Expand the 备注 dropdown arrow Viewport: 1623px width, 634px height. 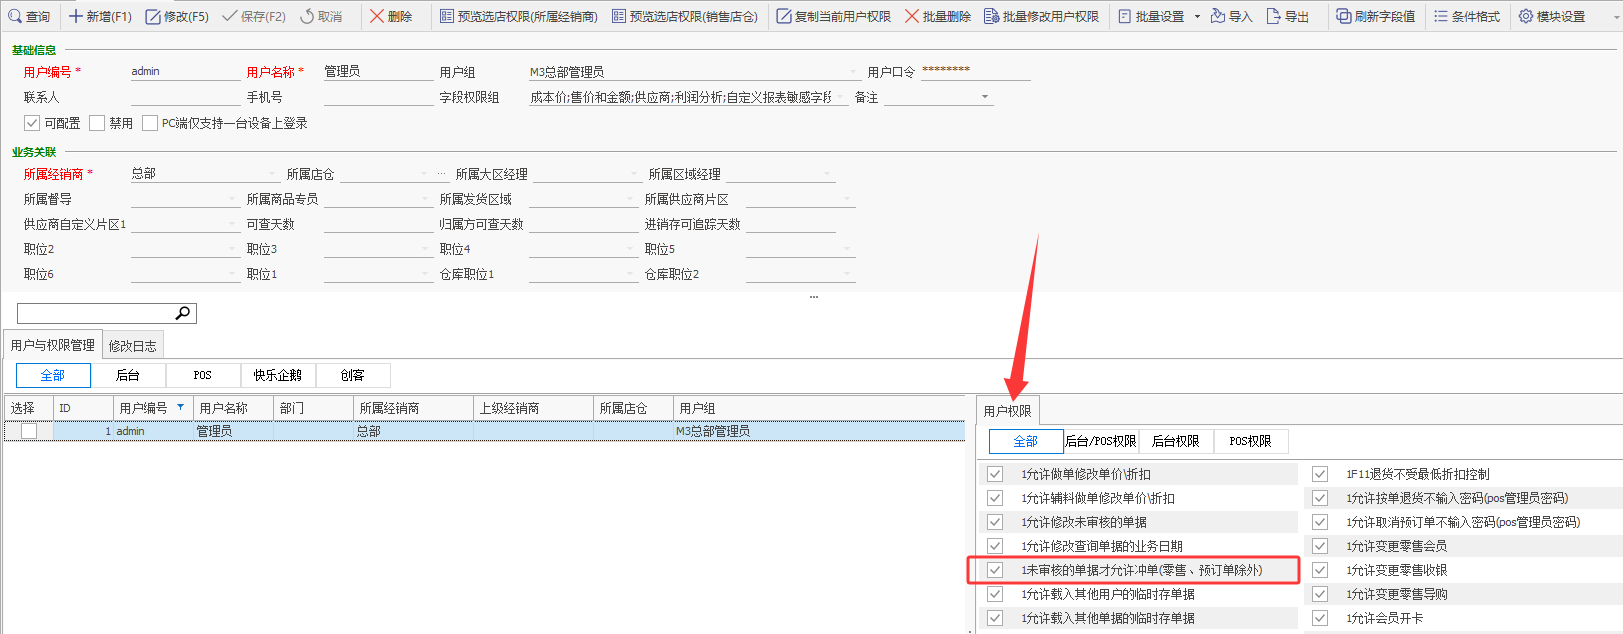(985, 97)
